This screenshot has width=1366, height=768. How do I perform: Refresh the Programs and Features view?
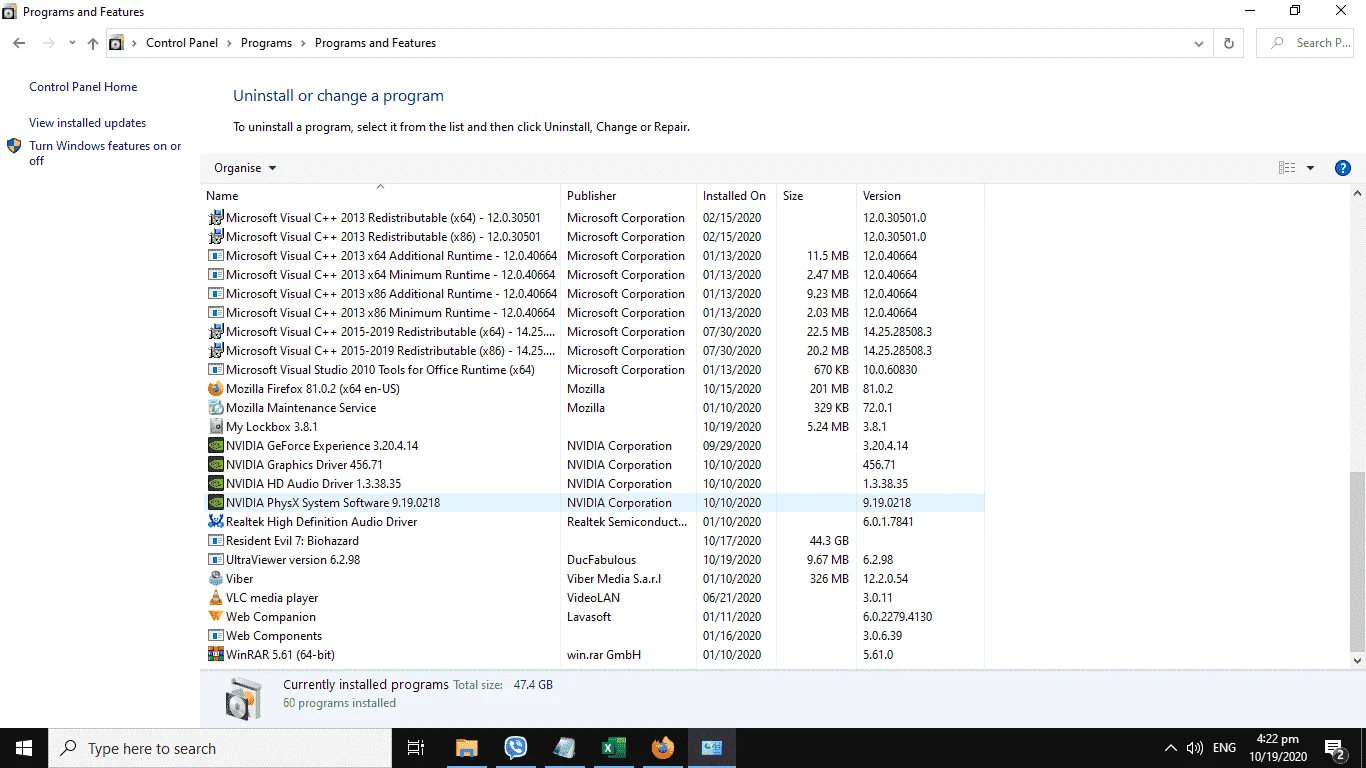1228,43
